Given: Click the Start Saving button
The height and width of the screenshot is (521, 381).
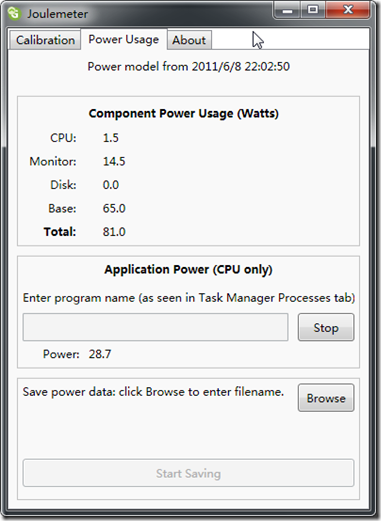Looking at the screenshot, I should pos(188,473).
